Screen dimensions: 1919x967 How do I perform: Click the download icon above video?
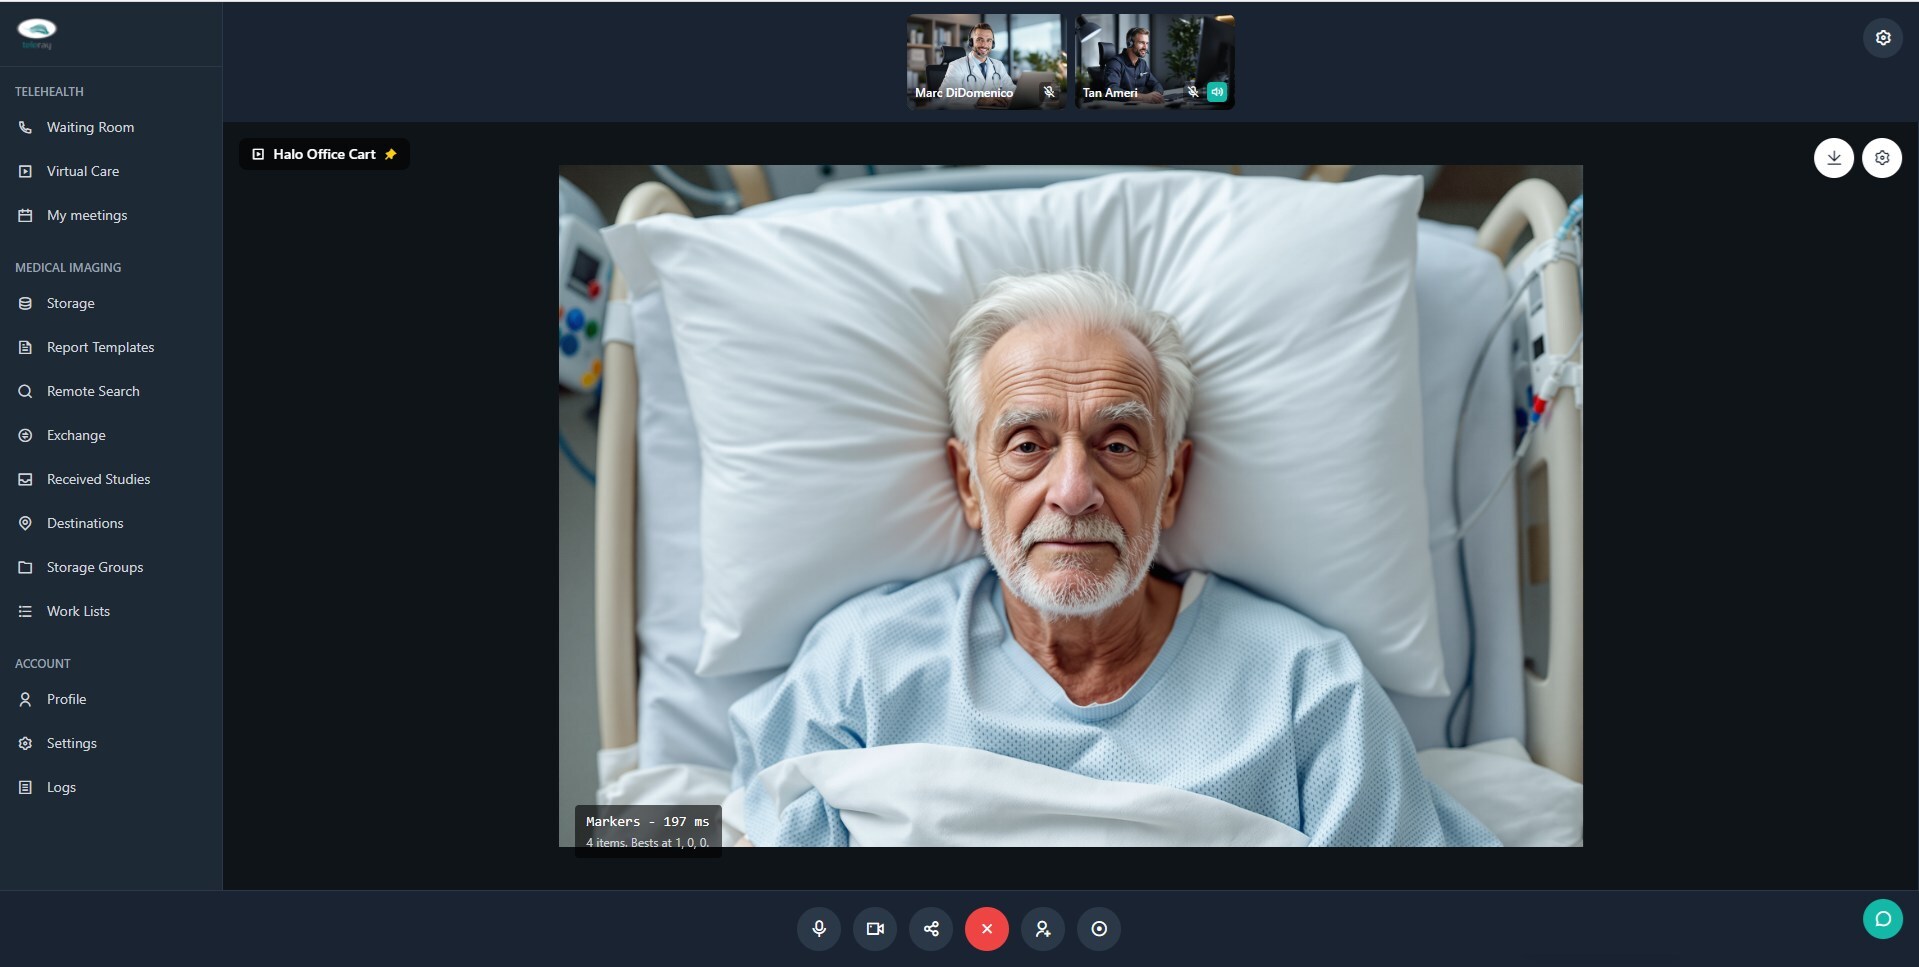pos(1833,158)
